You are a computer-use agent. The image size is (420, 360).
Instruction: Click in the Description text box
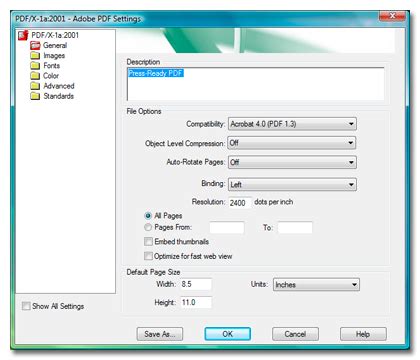(255, 84)
